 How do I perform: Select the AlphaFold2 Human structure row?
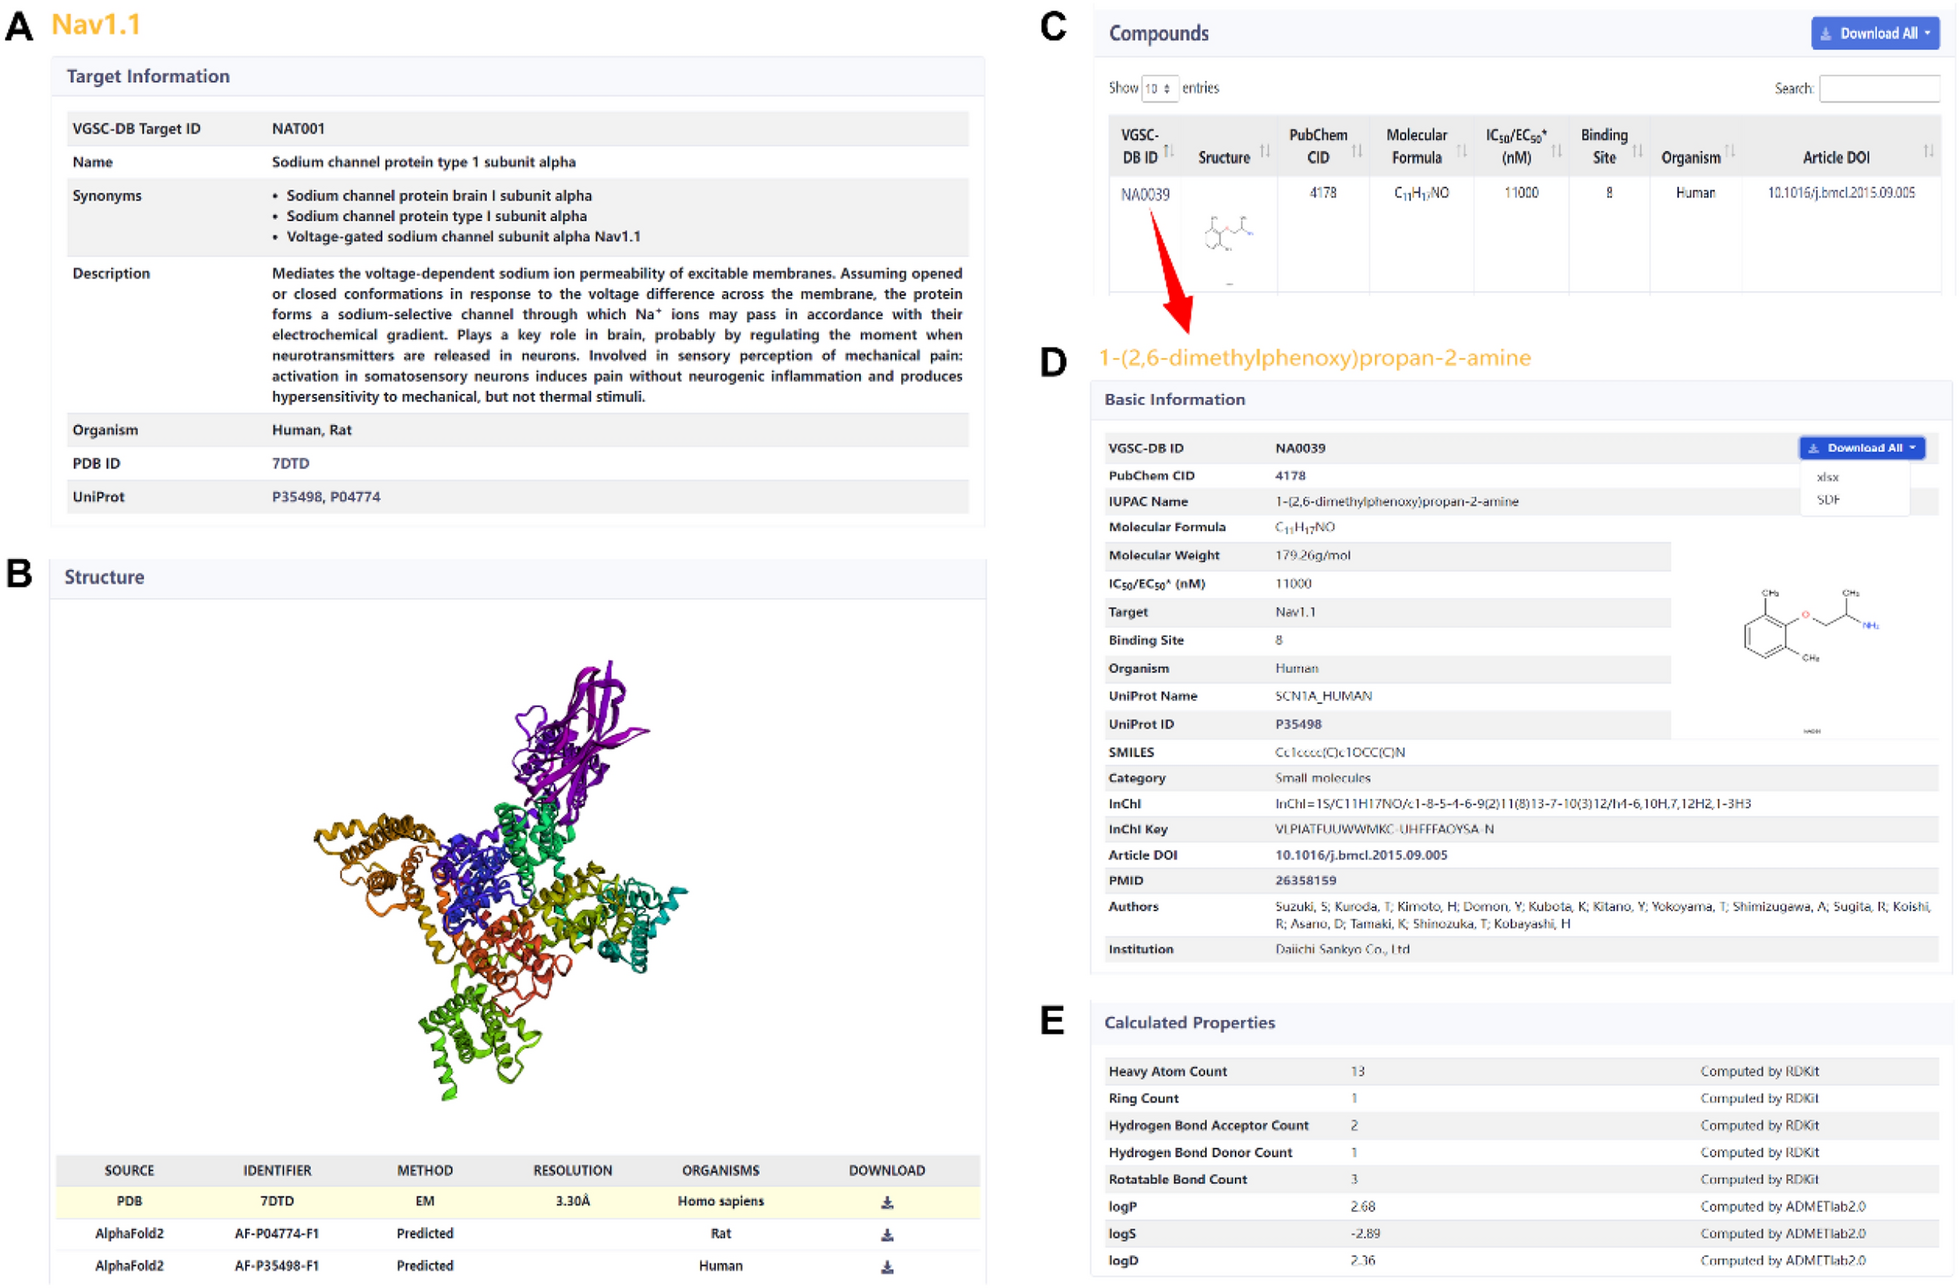(x=518, y=1266)
